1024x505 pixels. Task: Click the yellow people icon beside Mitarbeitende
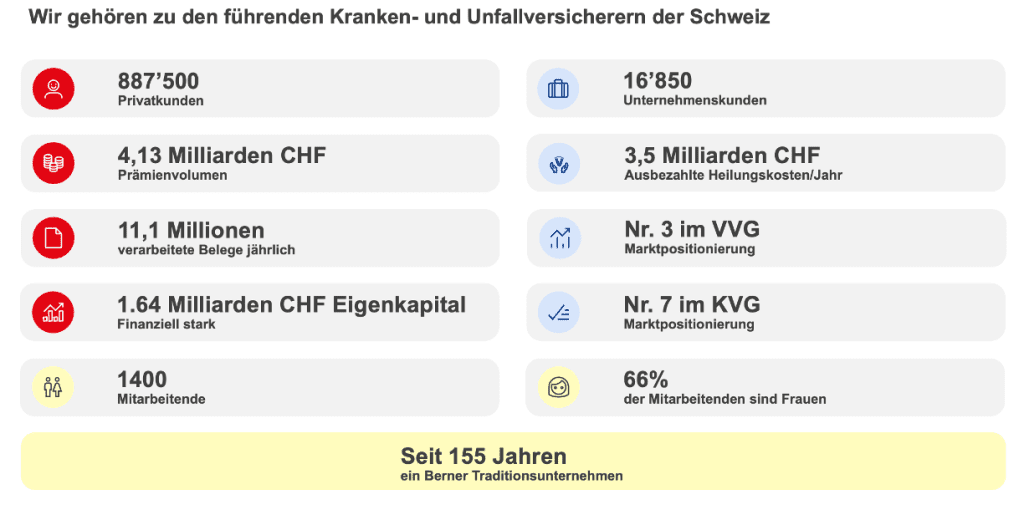(53, 387)
